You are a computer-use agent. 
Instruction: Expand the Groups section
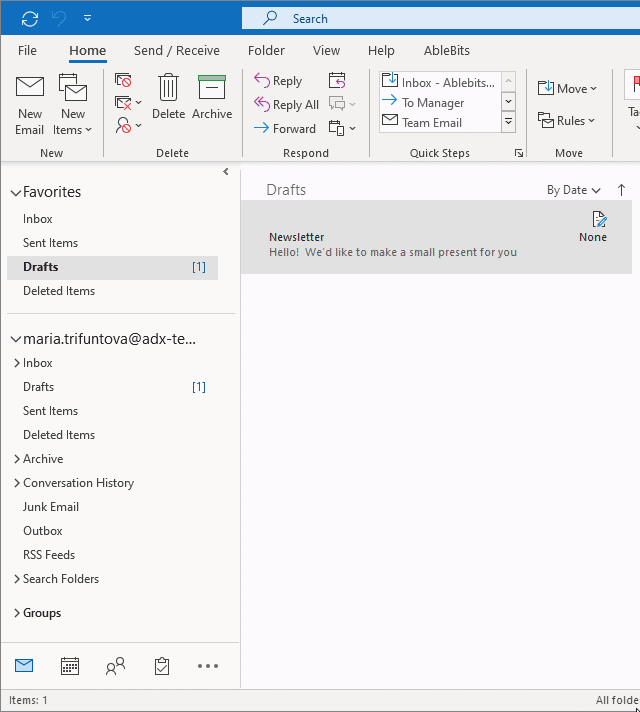pyautogui.click(x=17, y=613)
